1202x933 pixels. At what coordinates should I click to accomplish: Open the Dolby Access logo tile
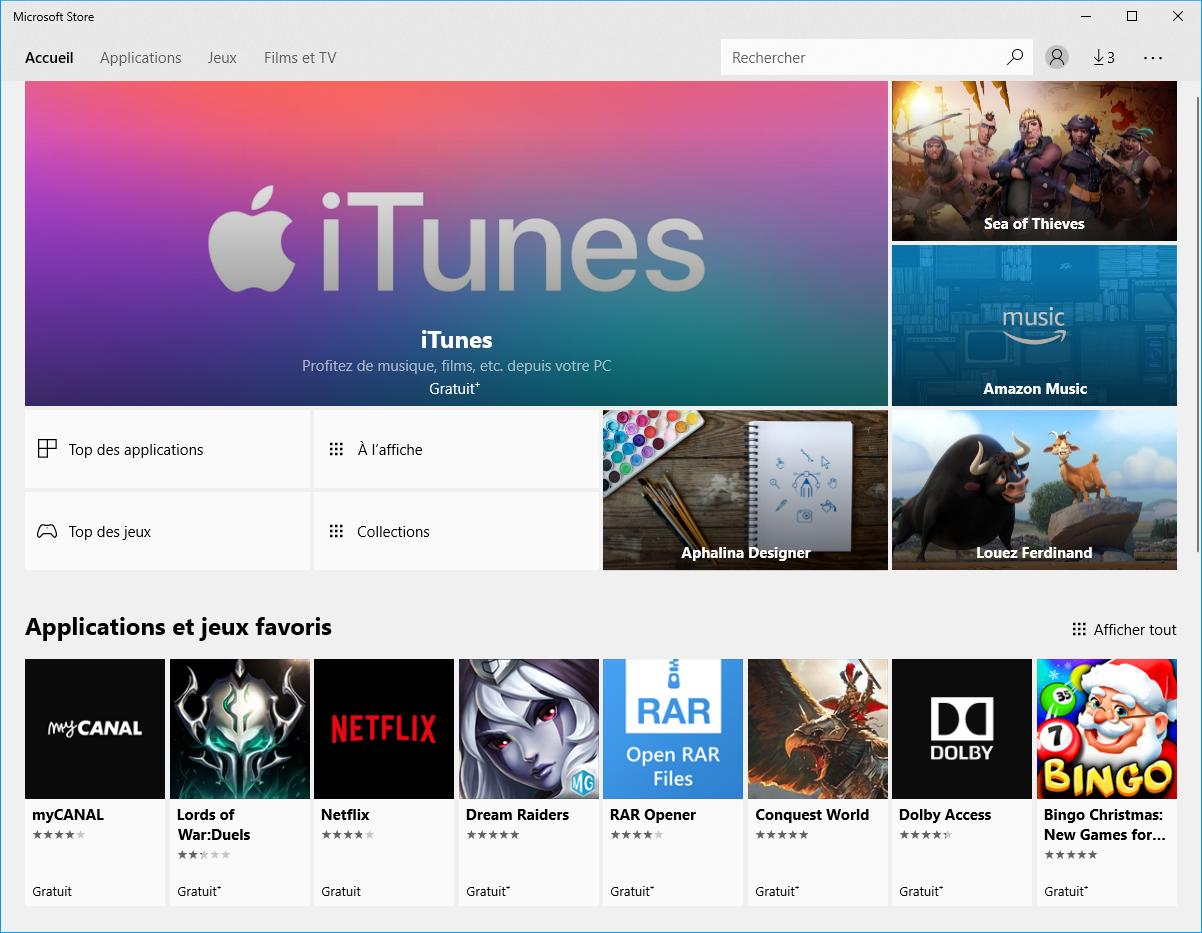(x=962, y=729)
